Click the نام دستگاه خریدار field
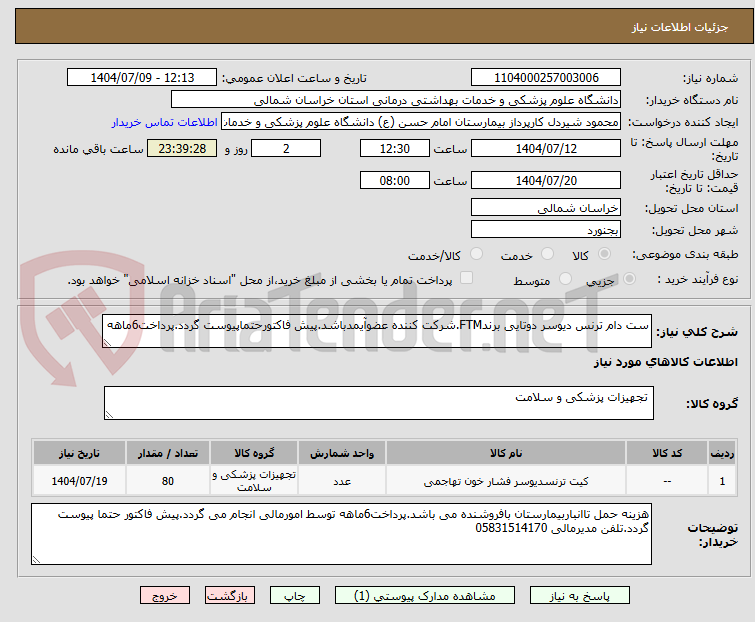The width and height of the screenshot is (755, 622). click(x=396, y=100)
